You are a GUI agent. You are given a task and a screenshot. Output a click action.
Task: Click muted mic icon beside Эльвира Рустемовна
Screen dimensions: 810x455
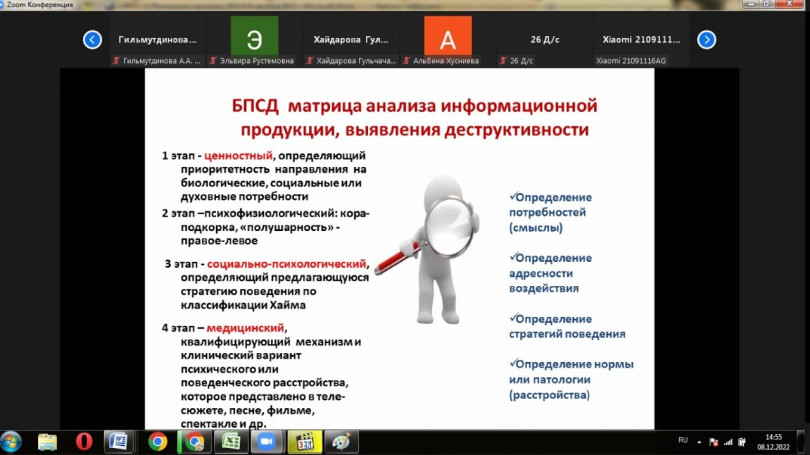(213, 61)
